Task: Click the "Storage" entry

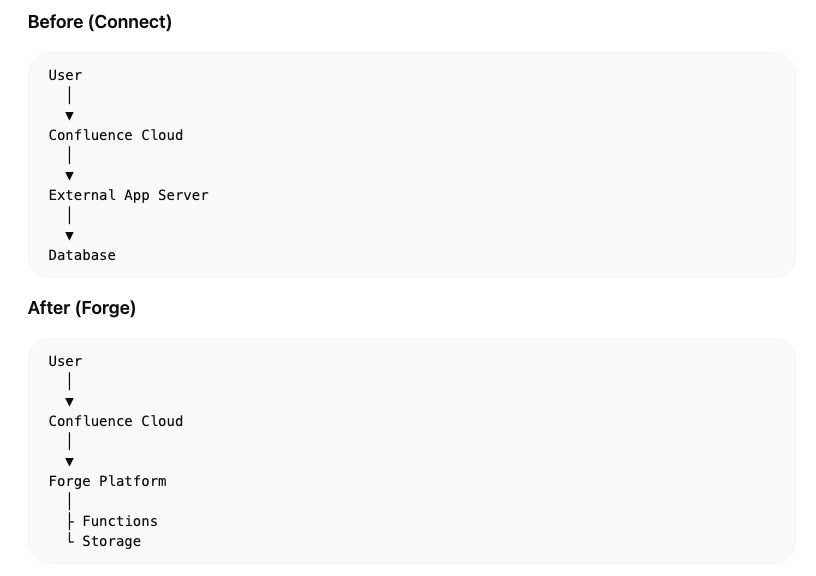Action: (x=111, y=541)
